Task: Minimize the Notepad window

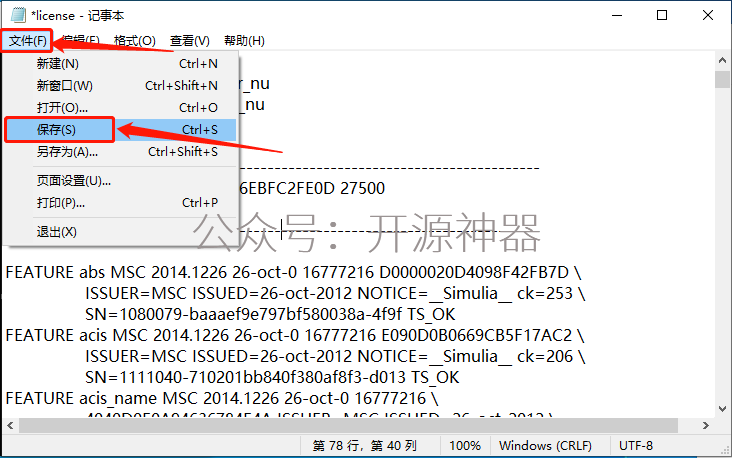Action: click(617, 15)
